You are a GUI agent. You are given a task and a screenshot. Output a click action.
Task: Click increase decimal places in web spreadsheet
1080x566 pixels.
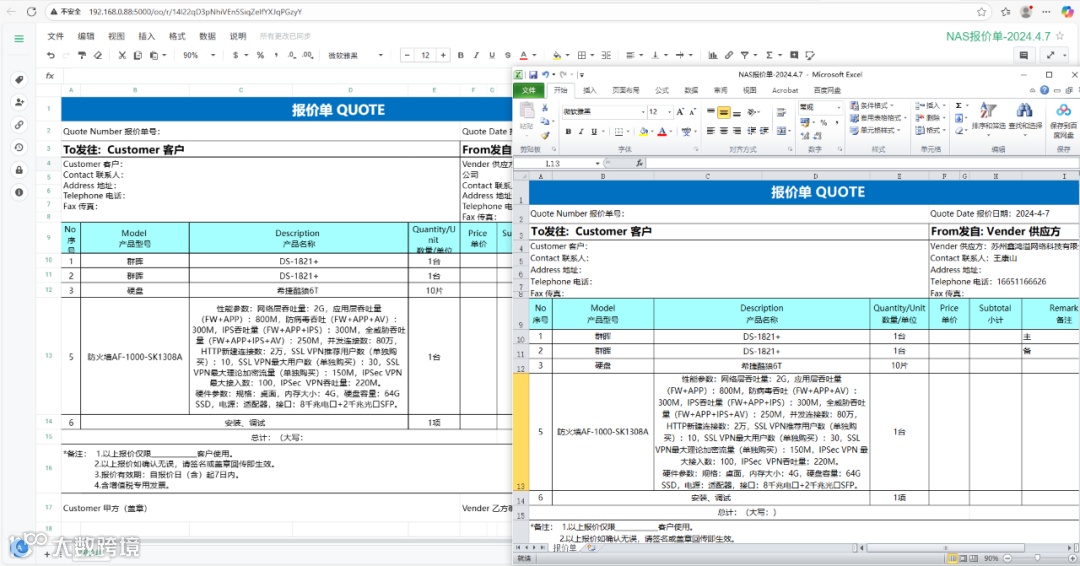click(x=308, y=55)
